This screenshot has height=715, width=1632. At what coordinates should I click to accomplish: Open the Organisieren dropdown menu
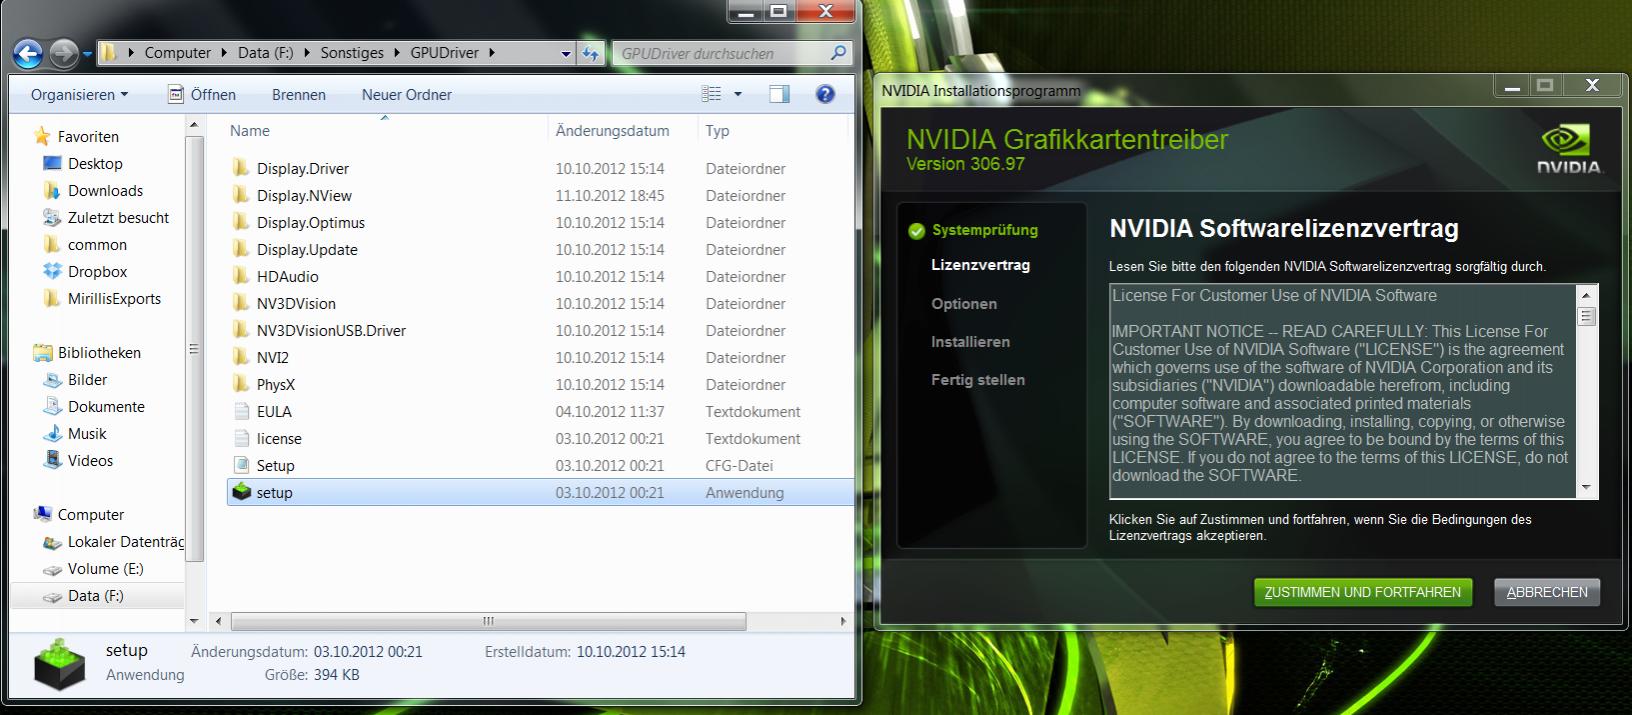(x=79, y=94)
